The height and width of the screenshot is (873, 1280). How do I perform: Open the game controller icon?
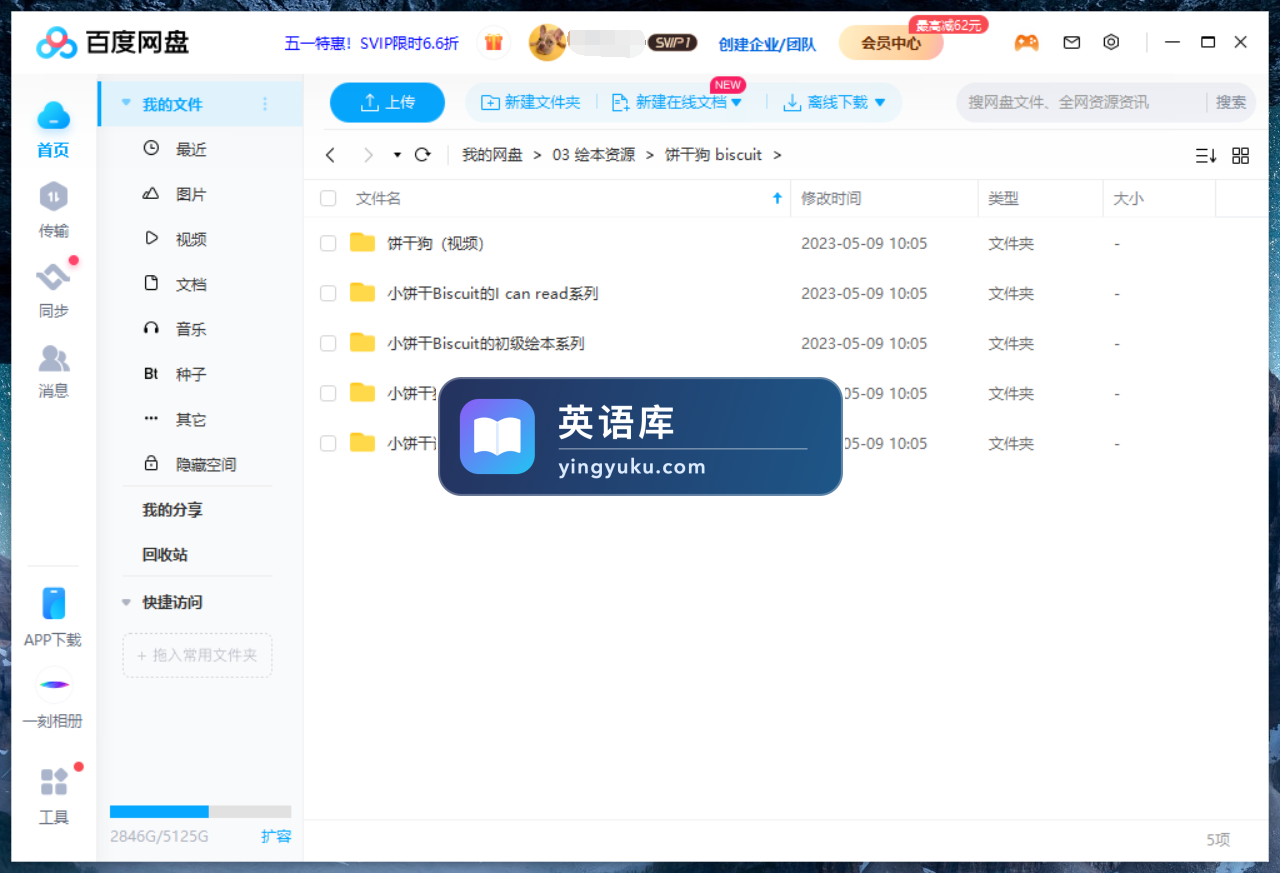[x=1026, y=42]
